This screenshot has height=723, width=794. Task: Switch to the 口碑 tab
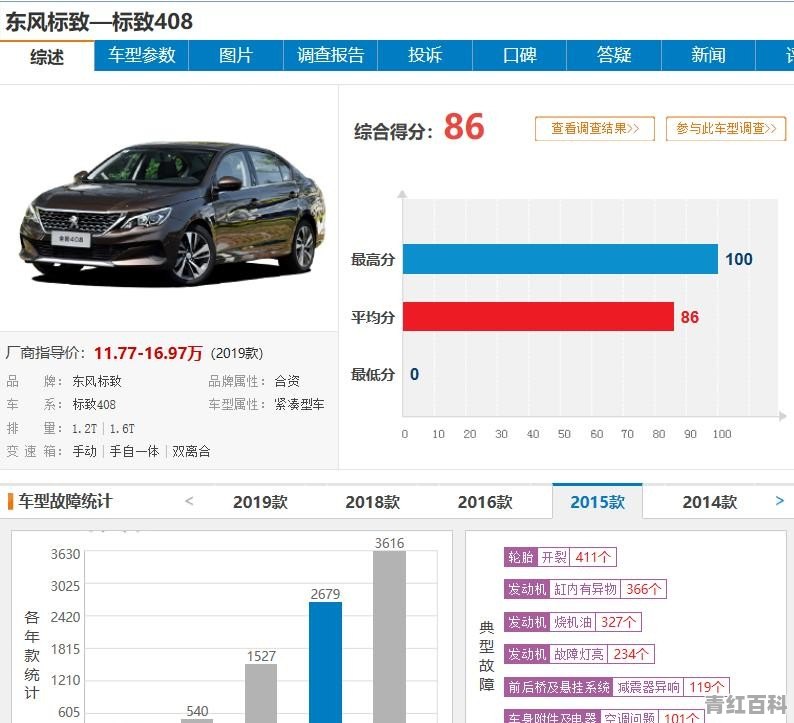pos(520,55)
